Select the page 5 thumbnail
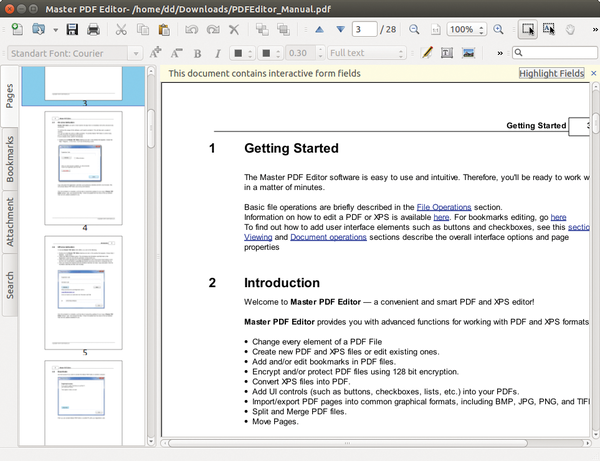The width and height of the screenshot is (600, 461). [x=83, y=293]
